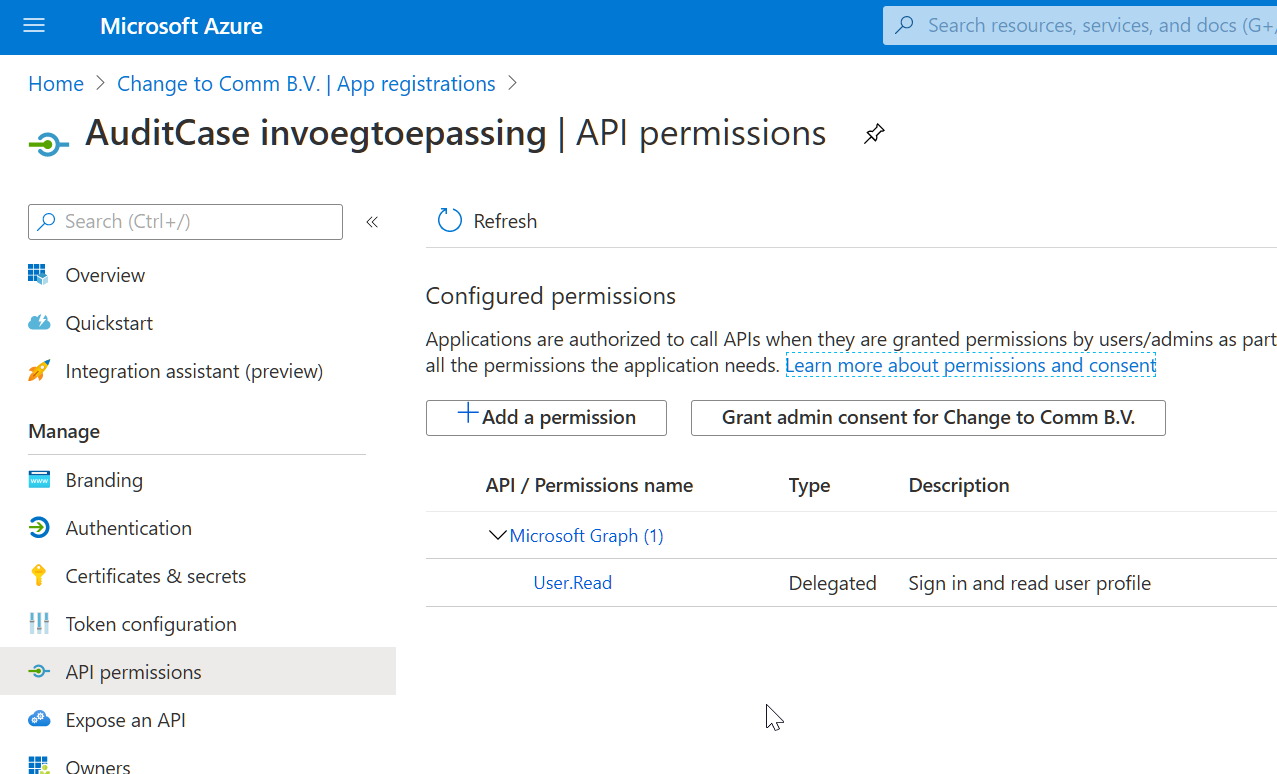Go to Authentication in Manage section
The height and width of the screenshot is (774, 1277).
tap(128, 528)
